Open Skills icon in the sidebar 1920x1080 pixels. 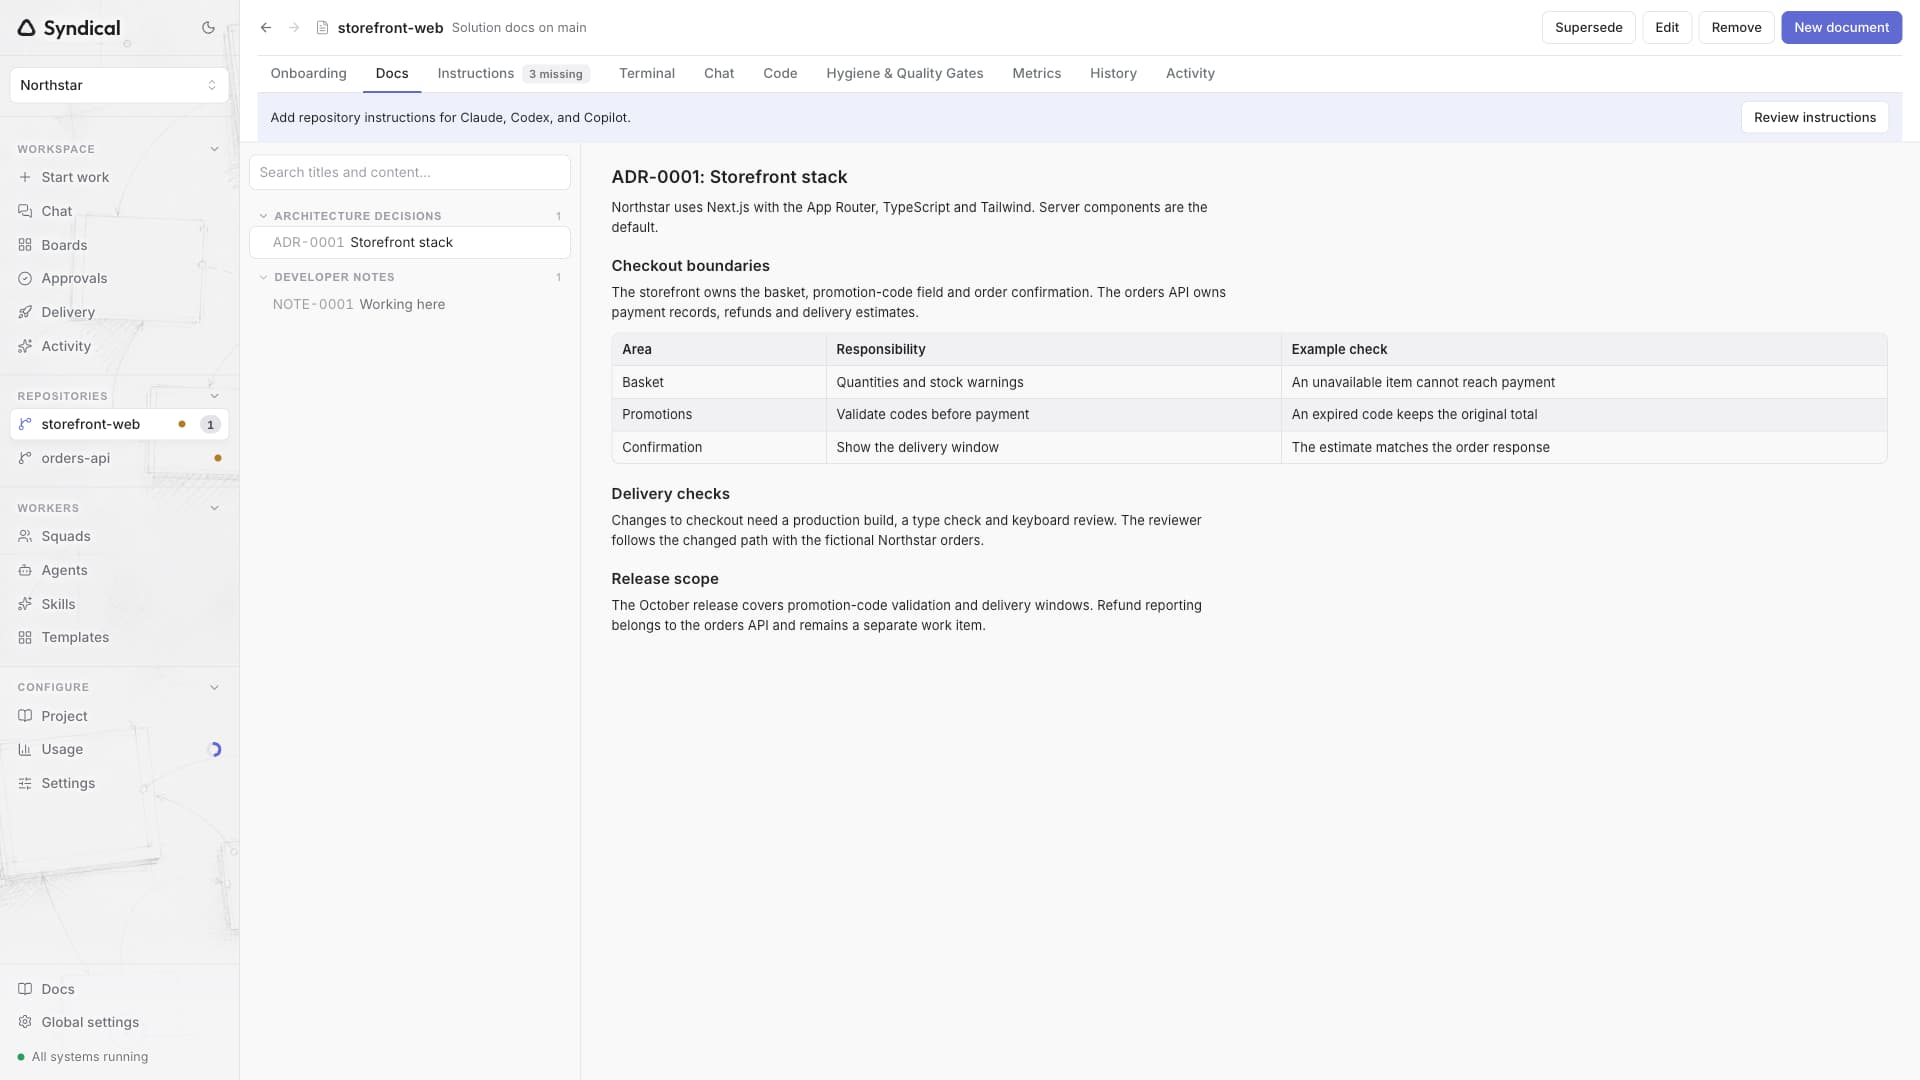(x=25, y=604)
